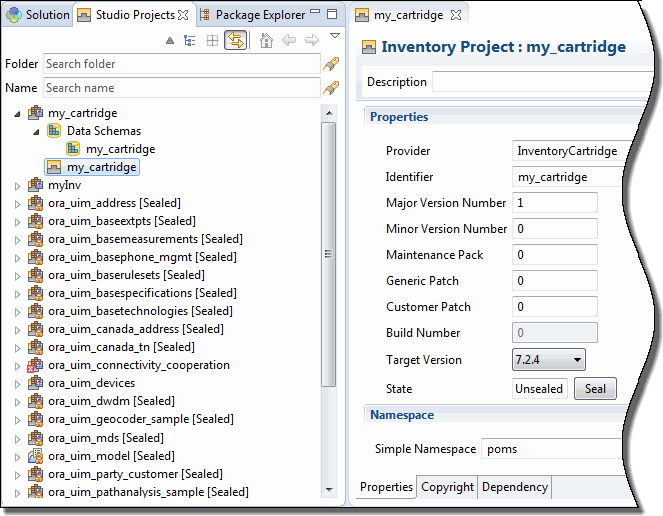Click the hierarchical tree layout icon
The height and width of the screenshot is (516, 663).
189,41
